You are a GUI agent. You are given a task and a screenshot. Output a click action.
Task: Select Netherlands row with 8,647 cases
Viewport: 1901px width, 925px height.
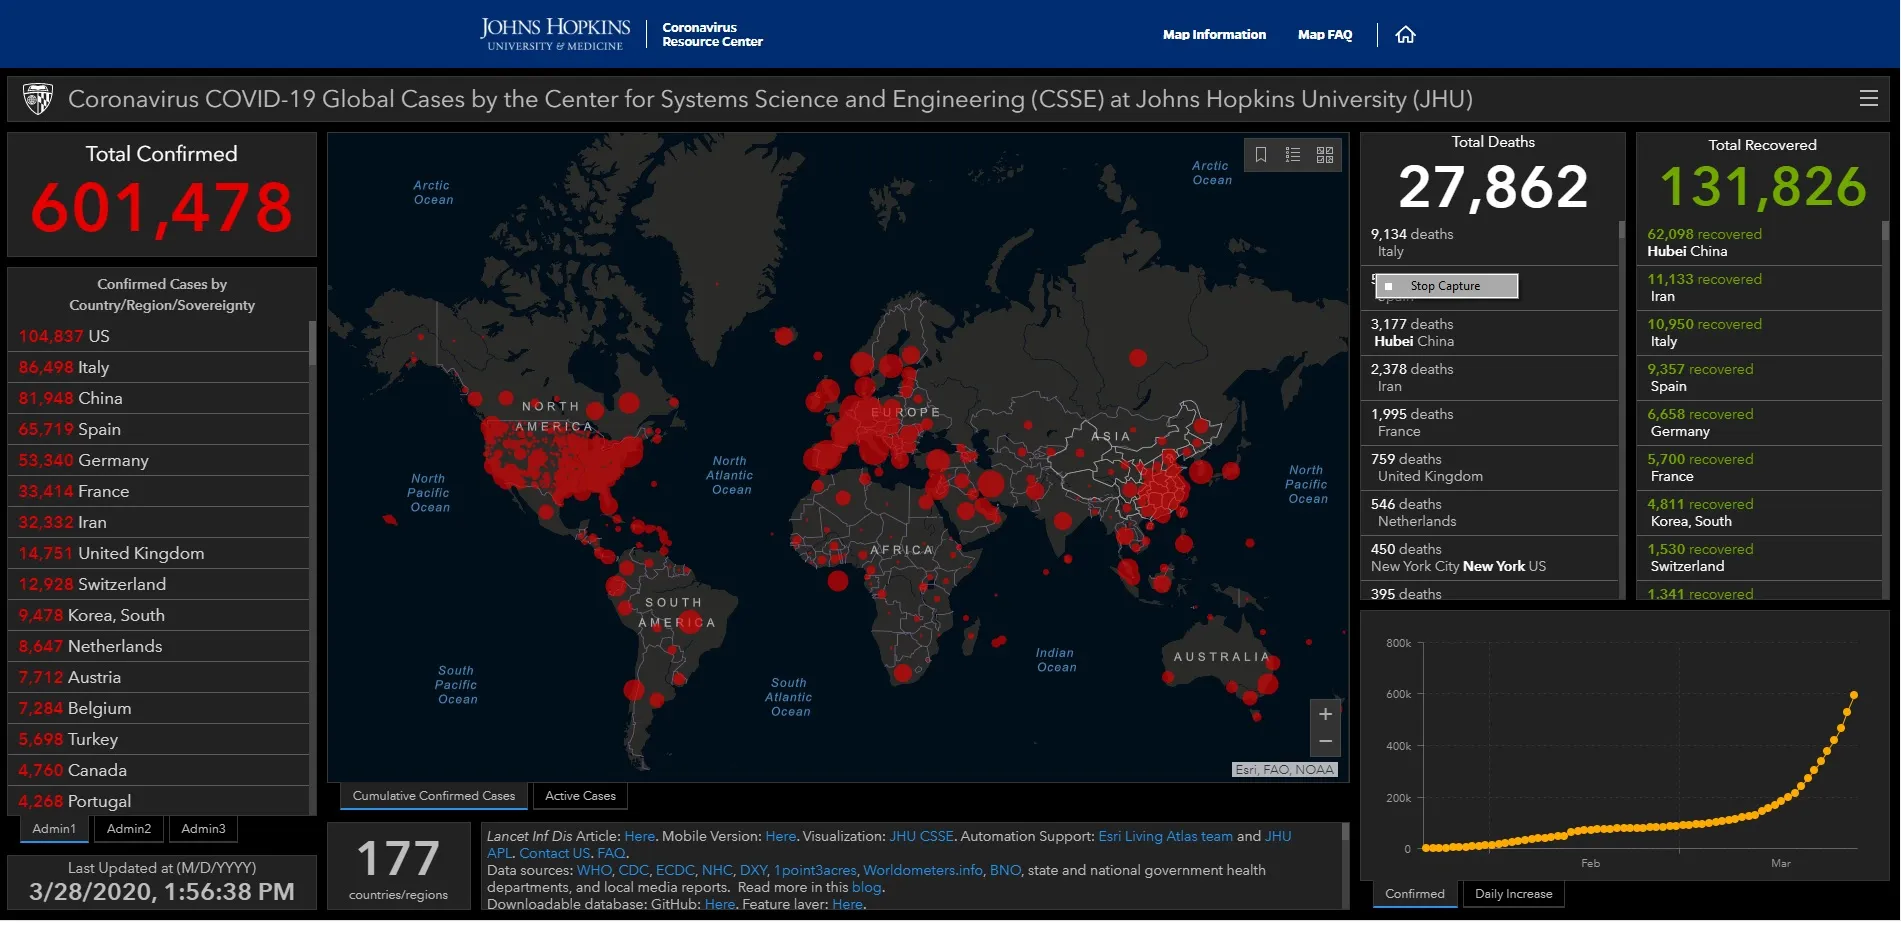(x=160, y=646)
